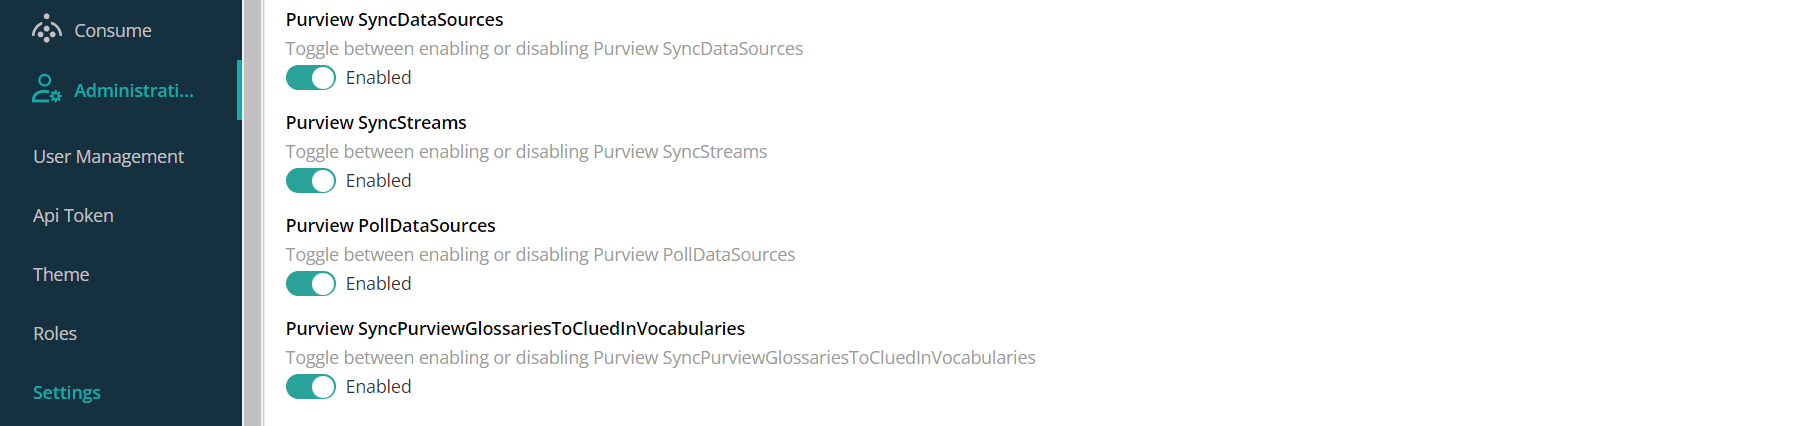Click Enabled label under Purview PollDataSources
Image resolution: width=1813 pixels, height=426 pixels.
pos(378,284)
